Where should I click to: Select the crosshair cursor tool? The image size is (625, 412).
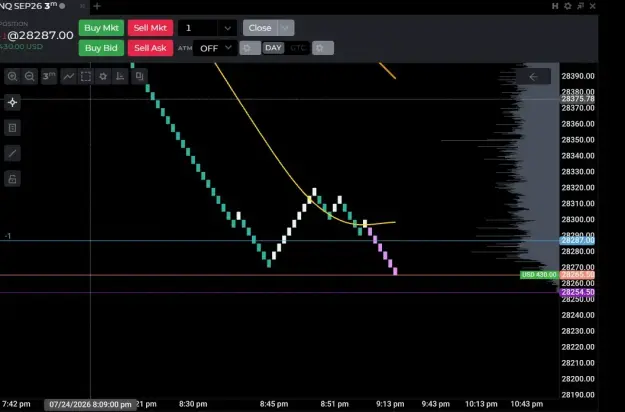point(12,102)
